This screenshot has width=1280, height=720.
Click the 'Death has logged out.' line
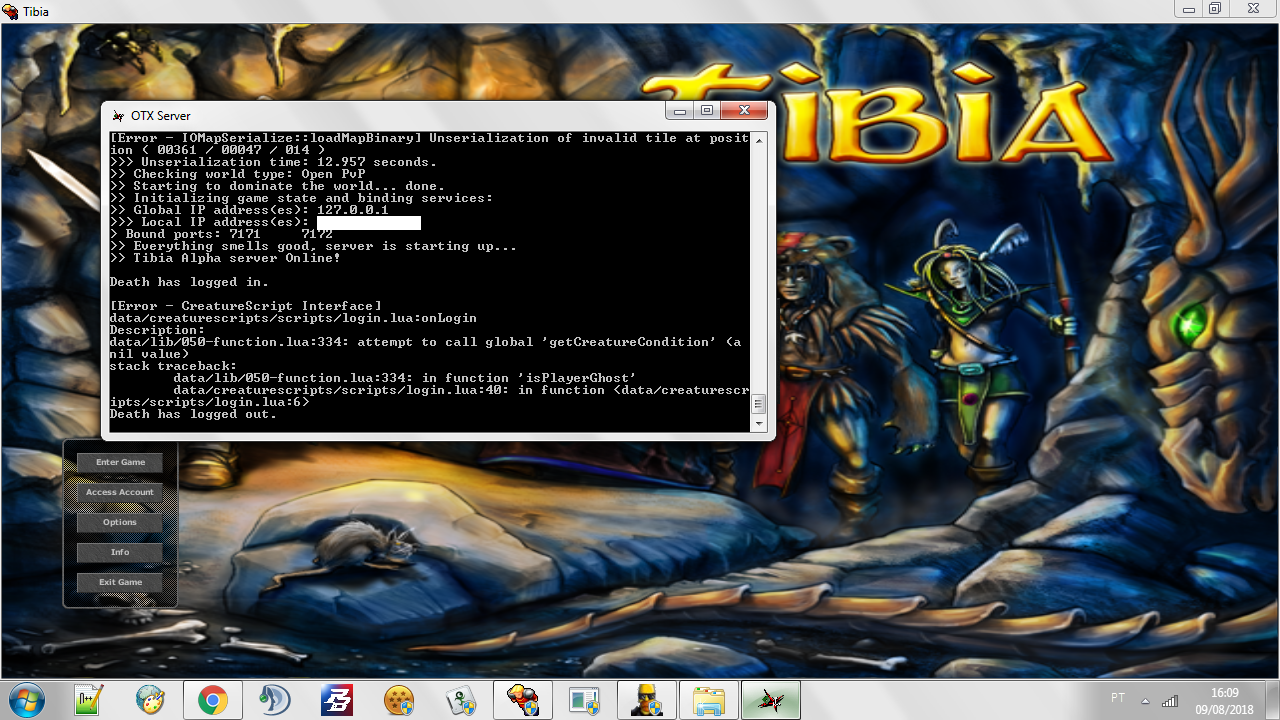click(x=193, y=414)
